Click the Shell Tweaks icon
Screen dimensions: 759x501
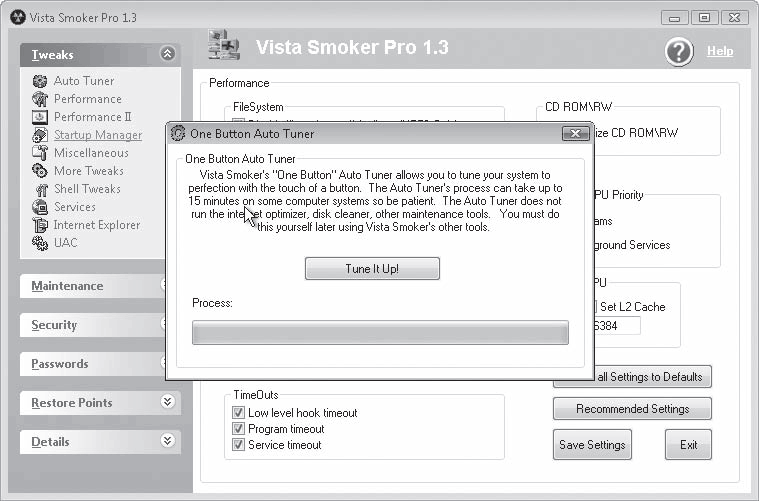click(42, 190)
